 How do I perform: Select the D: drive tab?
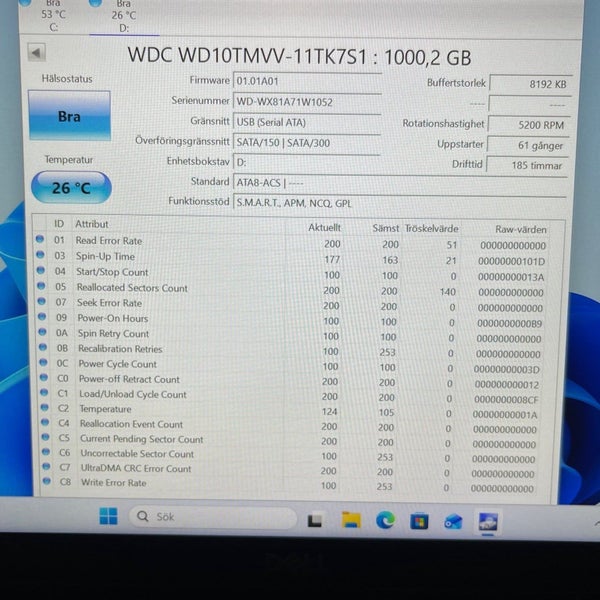pos(124,16)
